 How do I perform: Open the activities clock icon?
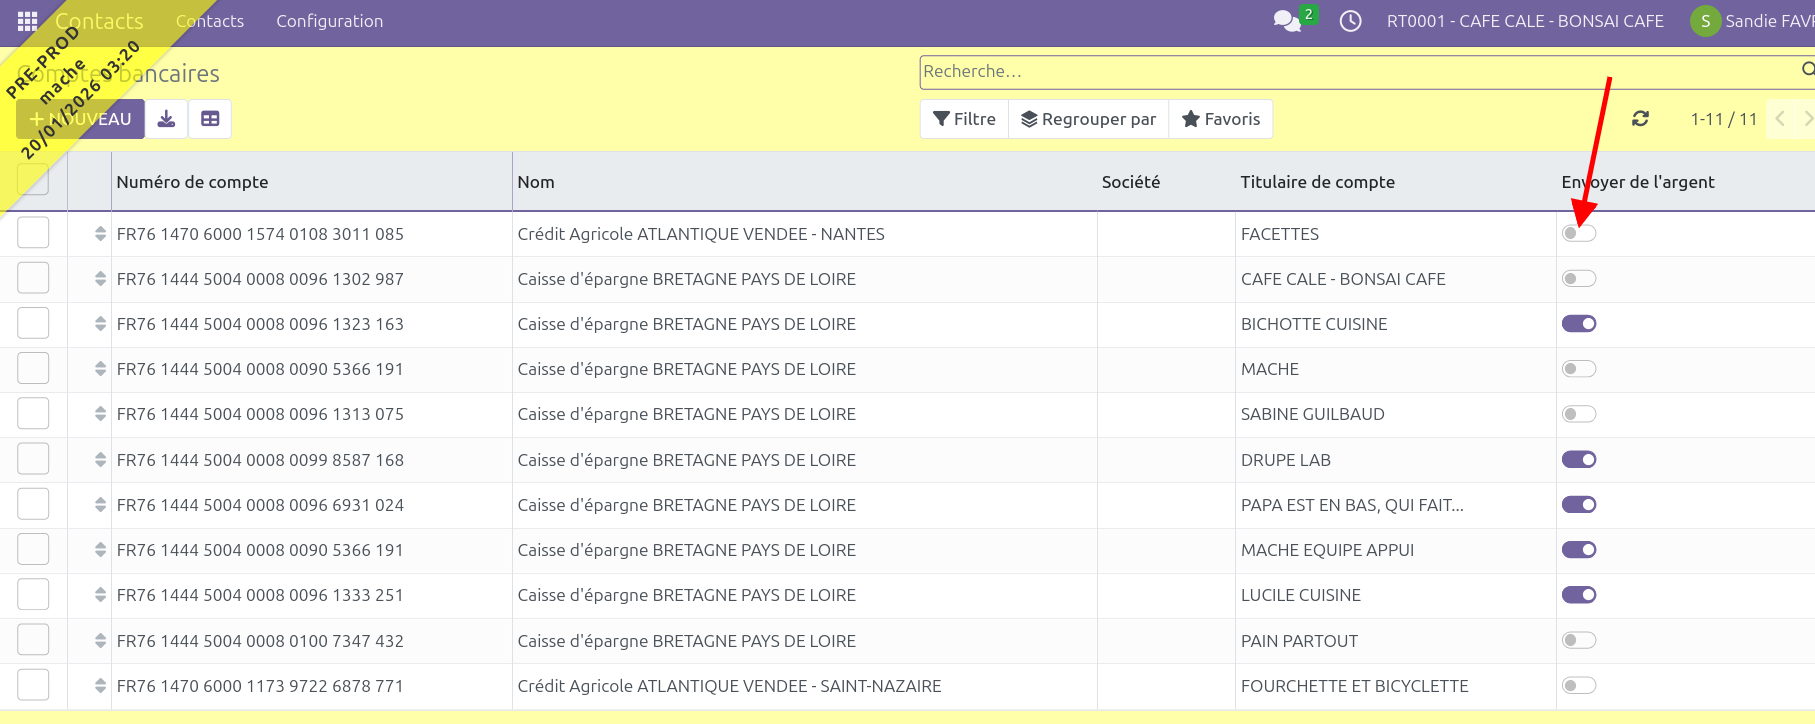pyautogui.click(x=1350, y=21)
